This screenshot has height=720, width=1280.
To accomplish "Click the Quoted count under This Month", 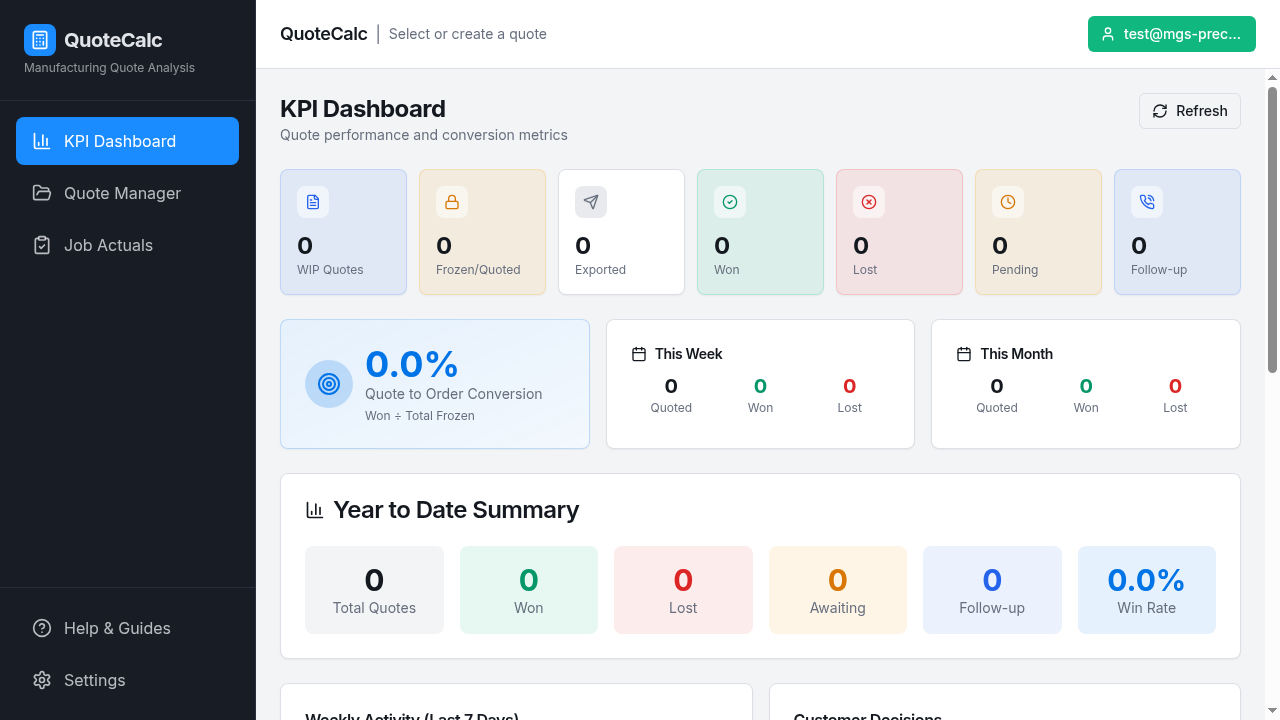I will pos(997,386).
